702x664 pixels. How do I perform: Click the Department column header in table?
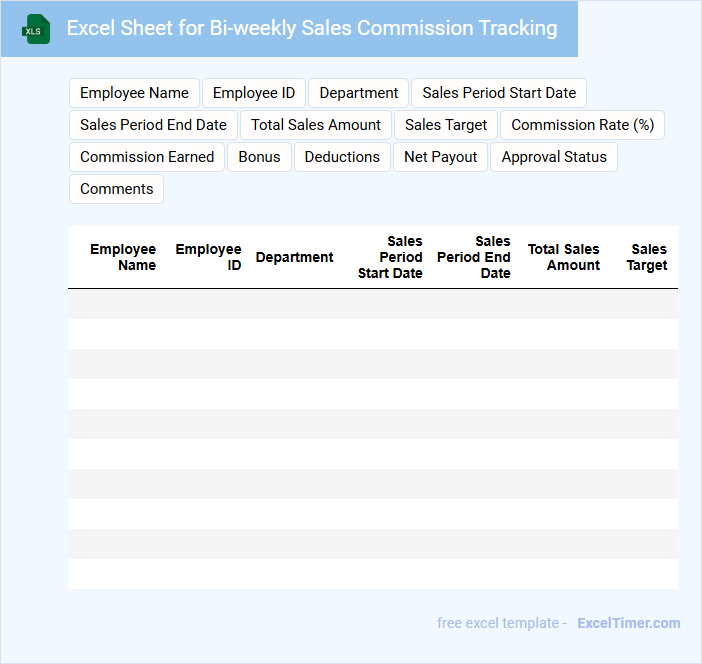tap(294, 257)
